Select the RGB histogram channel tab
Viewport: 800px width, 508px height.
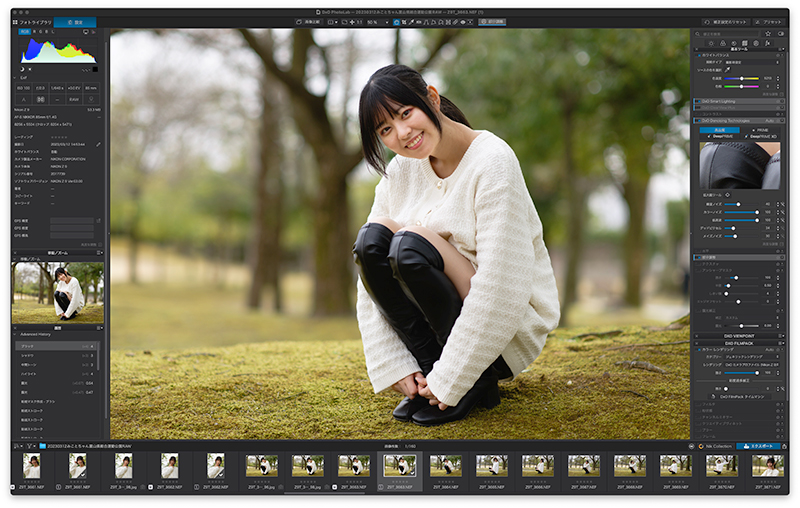24,32
